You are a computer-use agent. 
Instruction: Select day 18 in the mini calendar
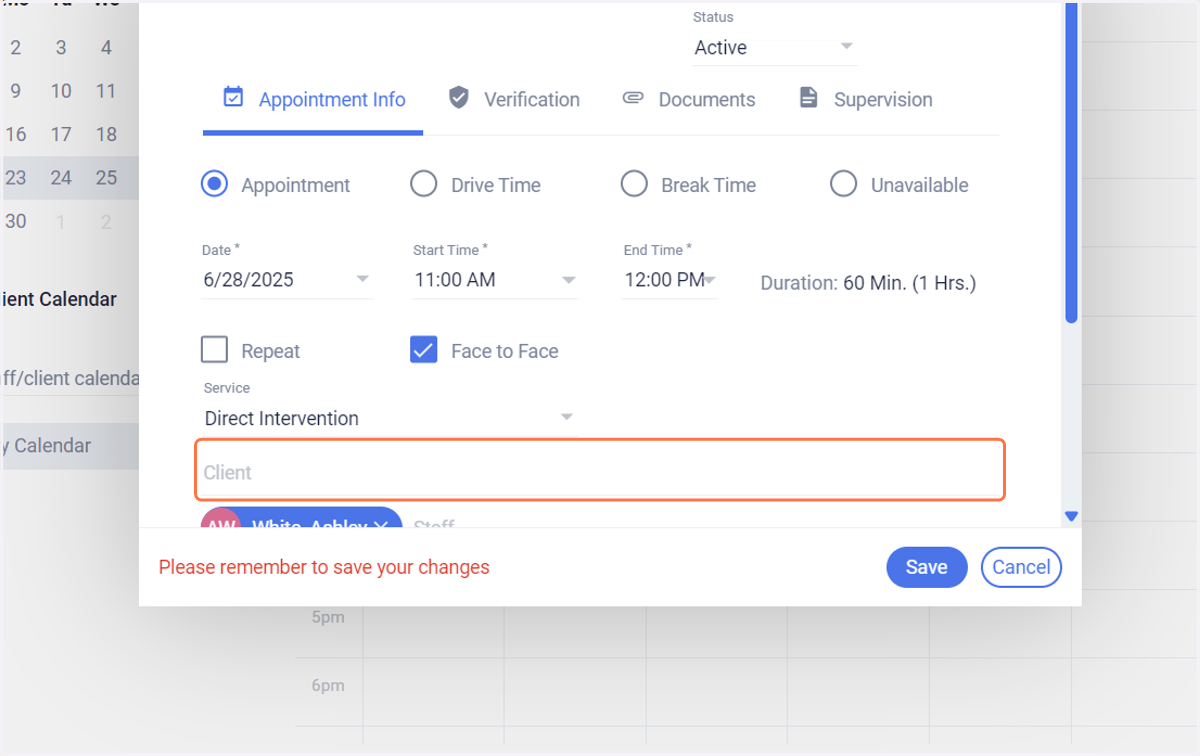click(x=106, y=134)
